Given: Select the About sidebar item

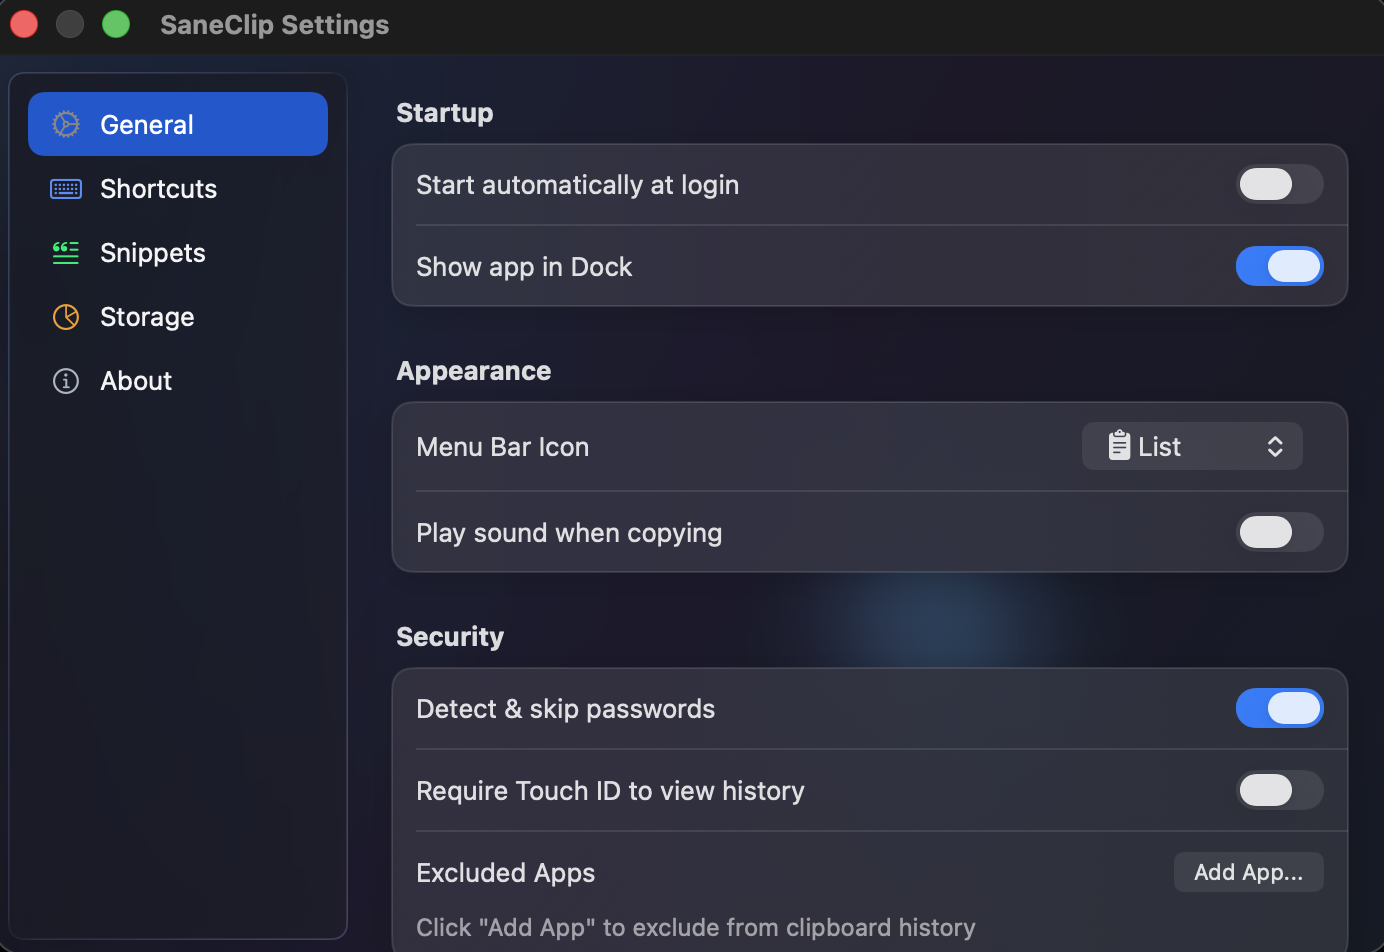Looking at the screenshot, I should [178, 381].
